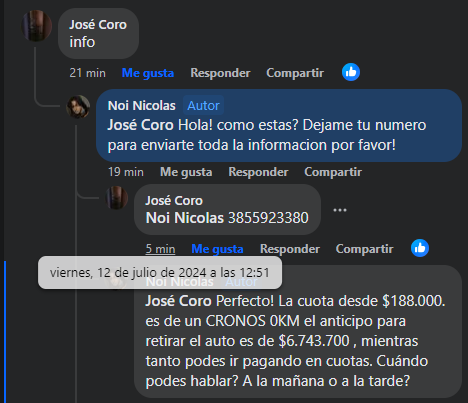Click the thumbs-up reaction on José Coro's info comment
Screen dimensions: 468x403
point(351,72)
